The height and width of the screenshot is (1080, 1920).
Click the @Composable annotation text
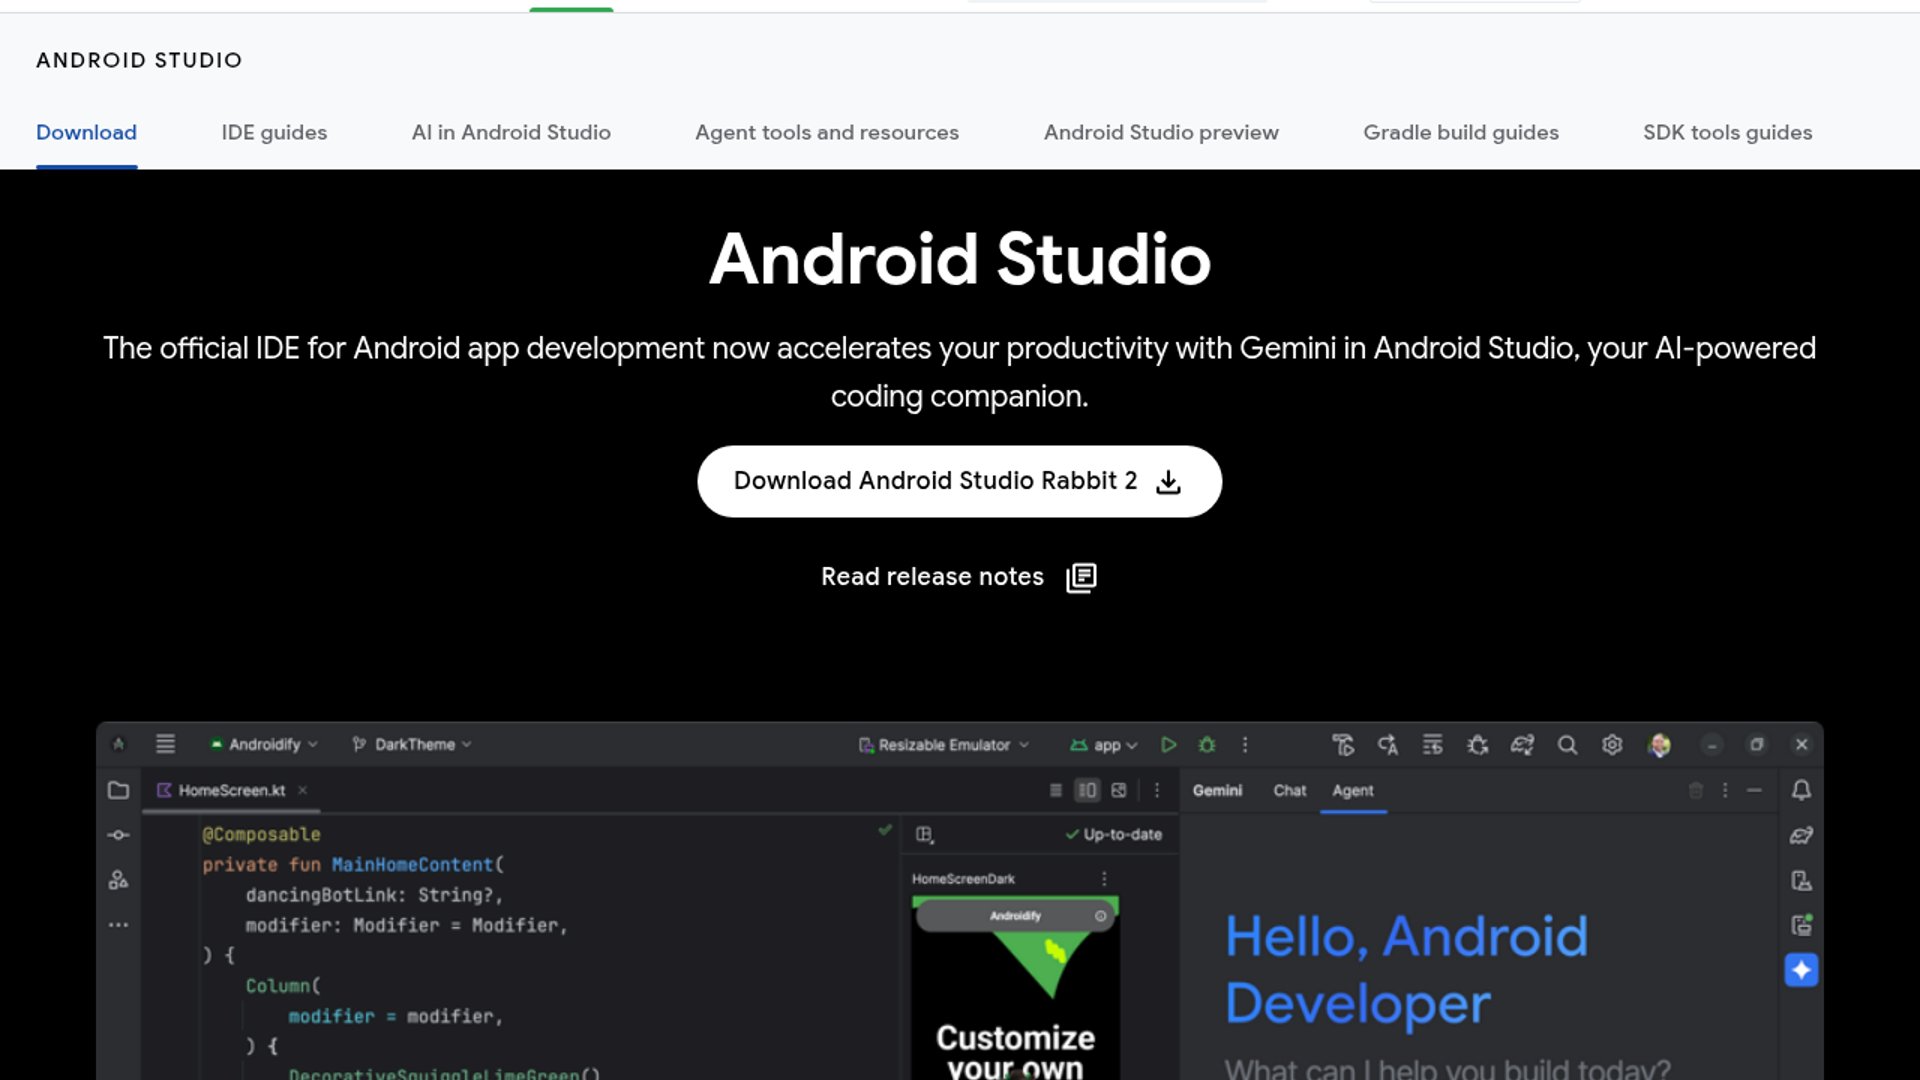(261, 834)
